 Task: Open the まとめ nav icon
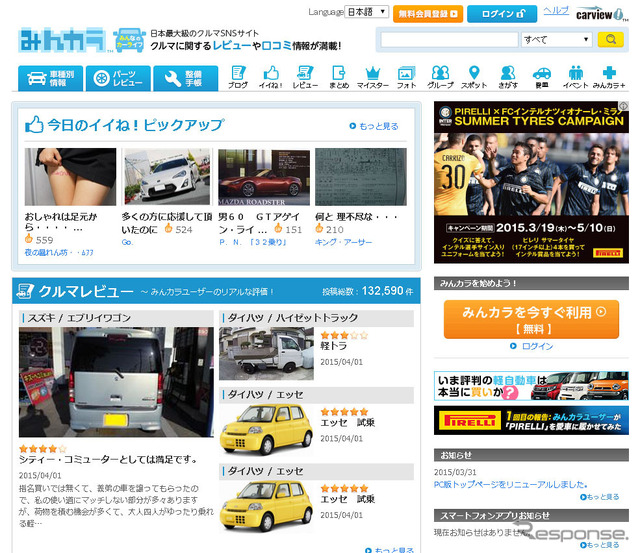[x=339, y=77]
